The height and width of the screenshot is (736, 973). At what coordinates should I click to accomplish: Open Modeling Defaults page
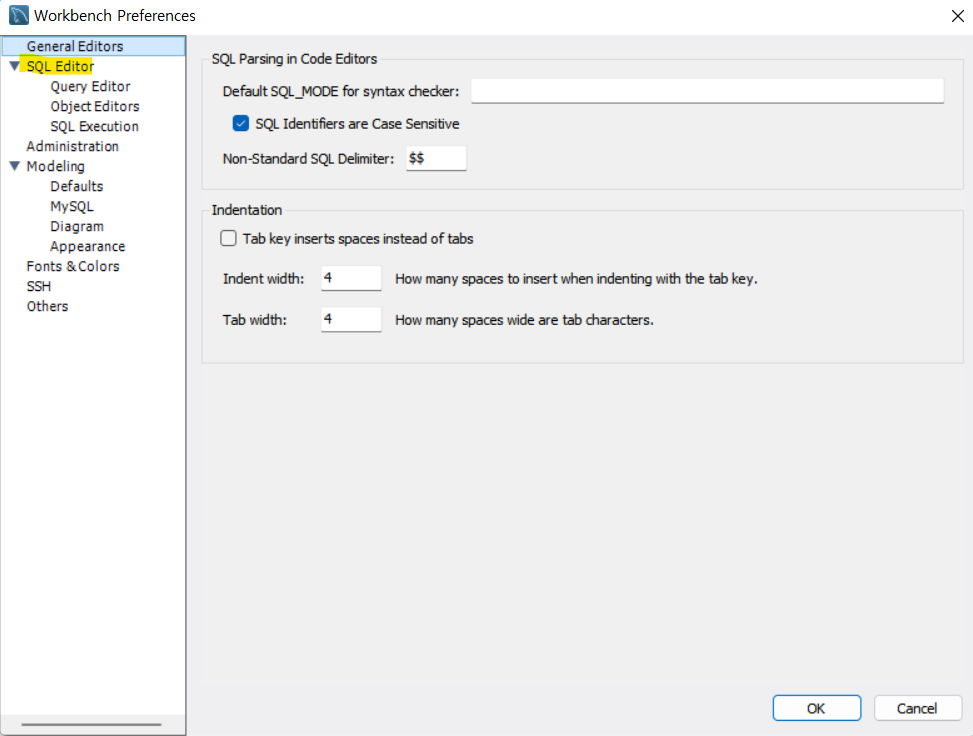pyautogui.click(x=77, y=186)
